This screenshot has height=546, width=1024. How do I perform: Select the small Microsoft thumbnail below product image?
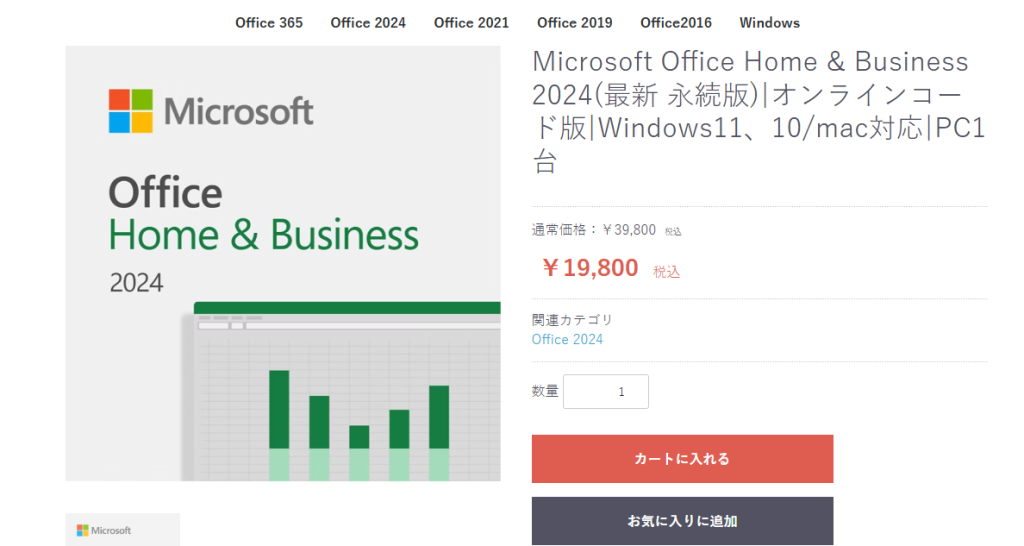(x=122, y=530)
